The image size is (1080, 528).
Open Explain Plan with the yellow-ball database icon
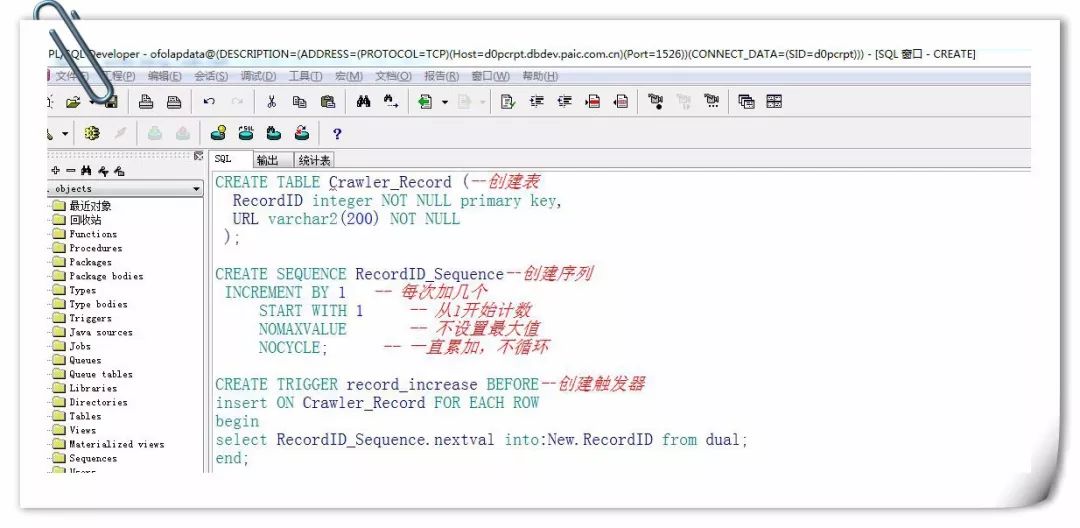click(x=218, y=134)
